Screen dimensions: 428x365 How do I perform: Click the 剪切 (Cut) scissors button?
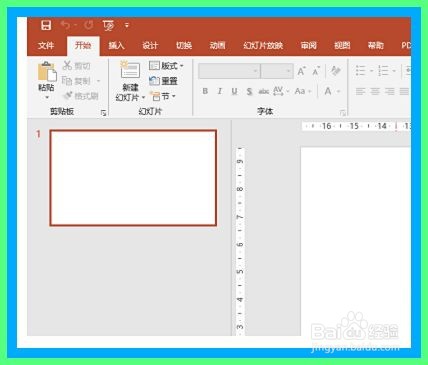(x=76, y=66)
